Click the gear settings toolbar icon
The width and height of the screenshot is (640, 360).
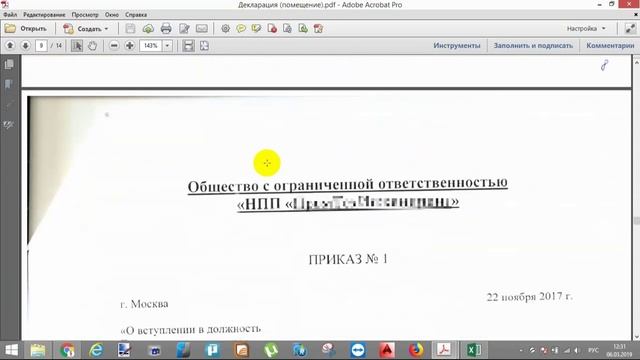tap(225, 29)
